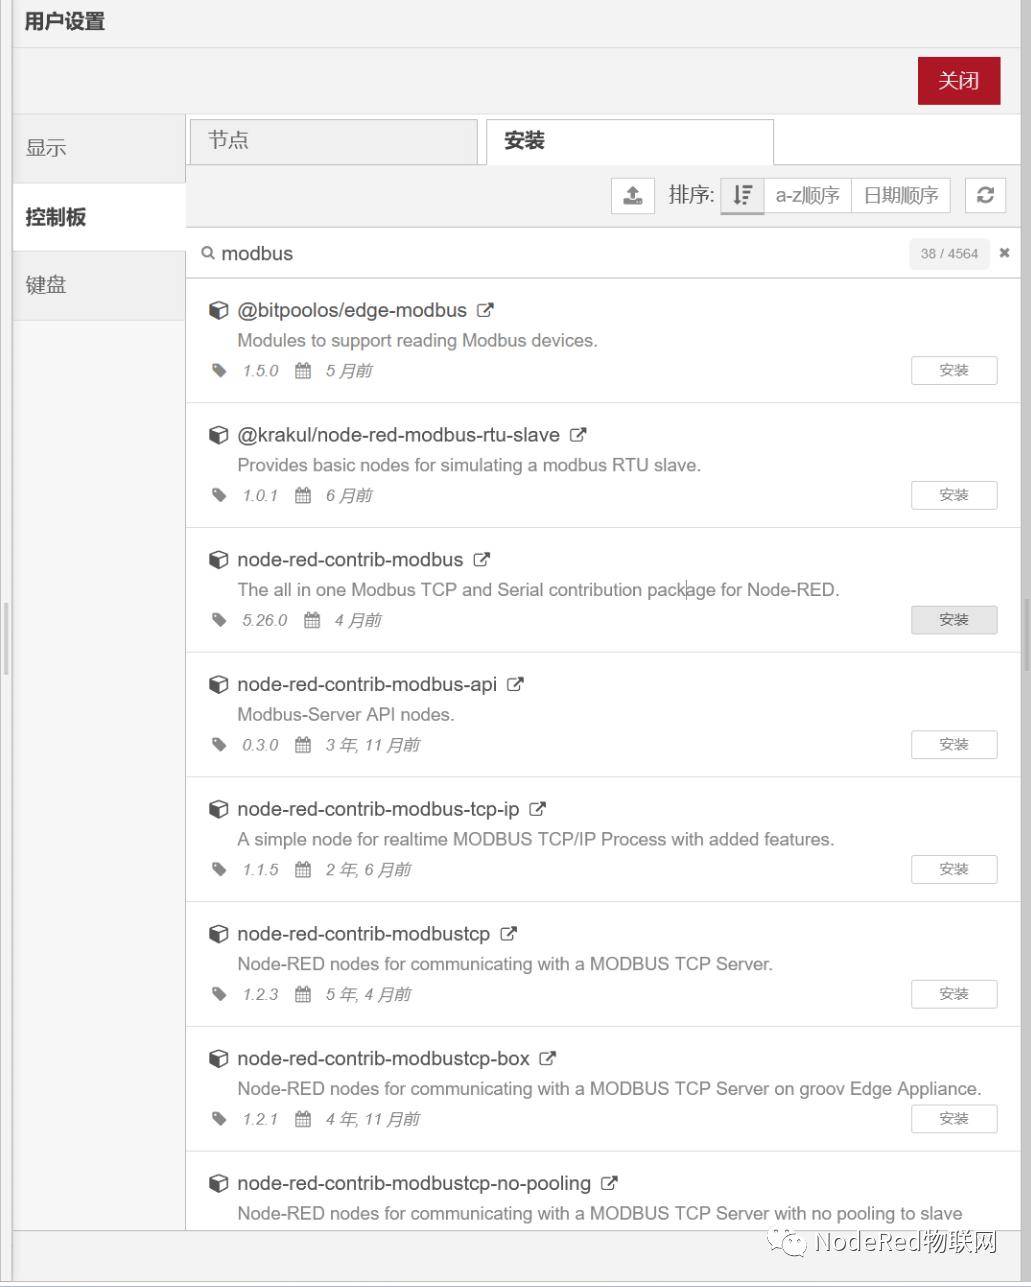
Task: Open the 键盘 settings section
Action: point(99,285)
